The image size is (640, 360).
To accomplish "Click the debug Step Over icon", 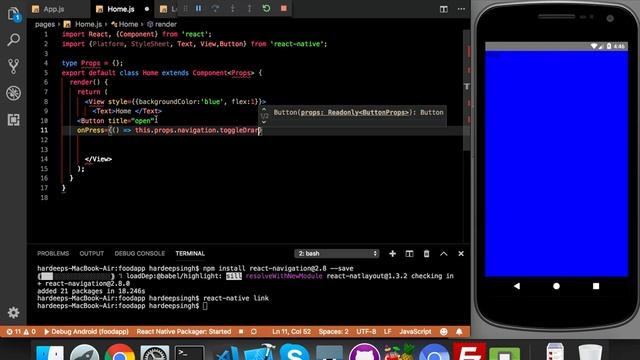I will coord(215,9).
